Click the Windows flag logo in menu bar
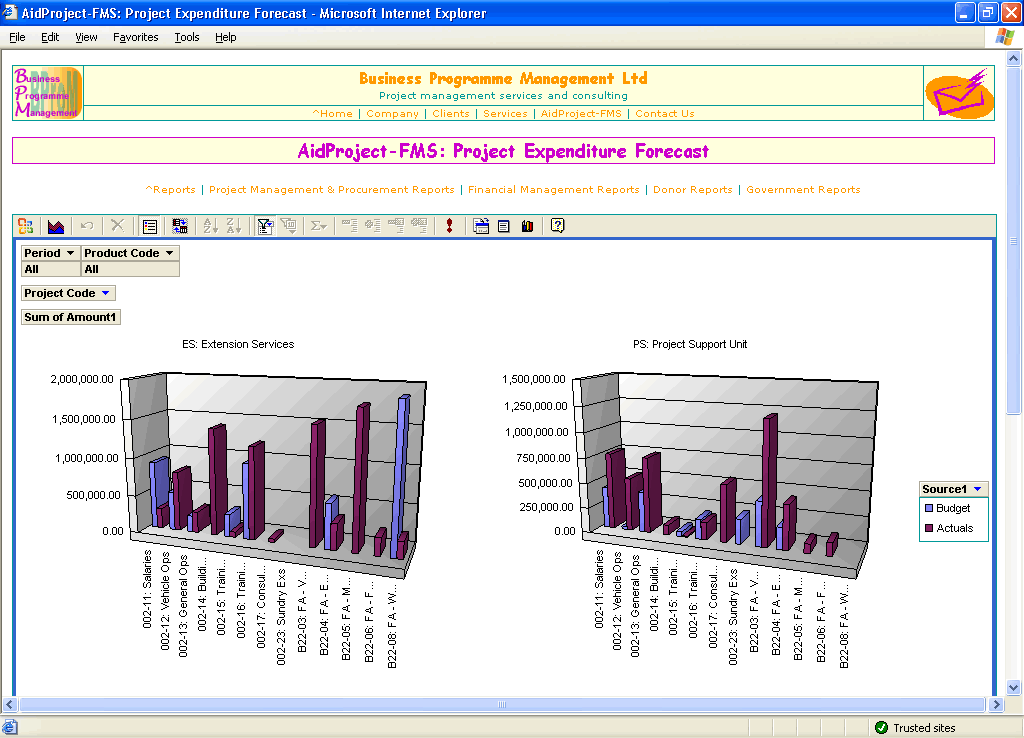Screen dimensions: 1024x738 pos(1004,37)
